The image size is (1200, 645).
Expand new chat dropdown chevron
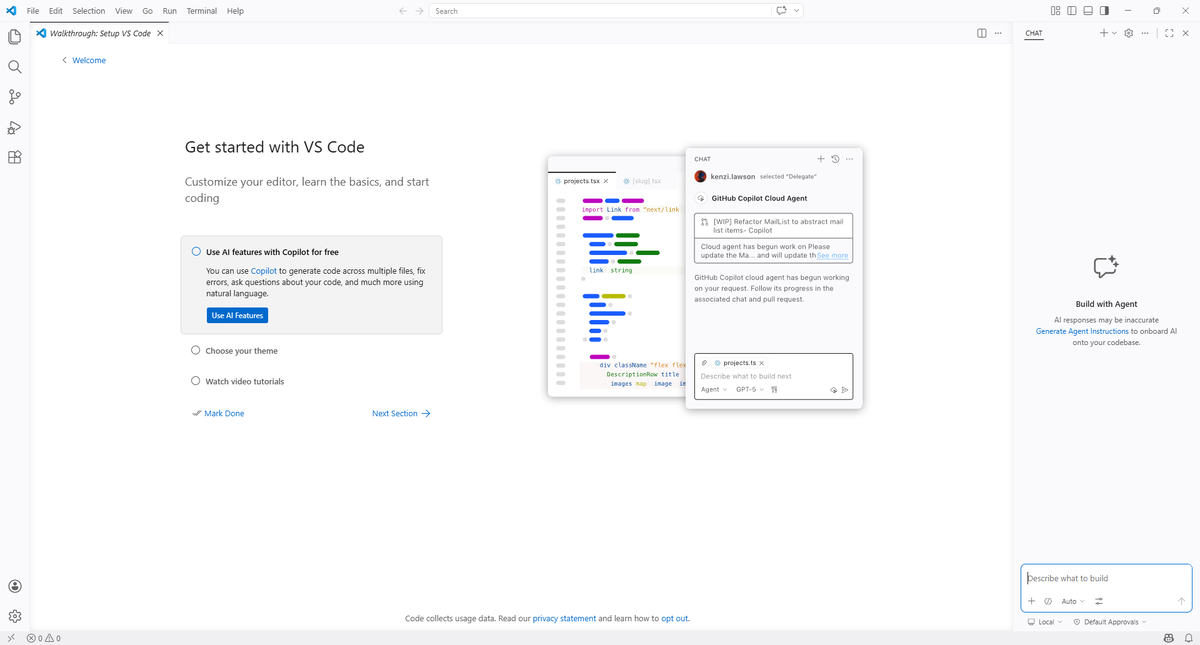click(1115, 33)
